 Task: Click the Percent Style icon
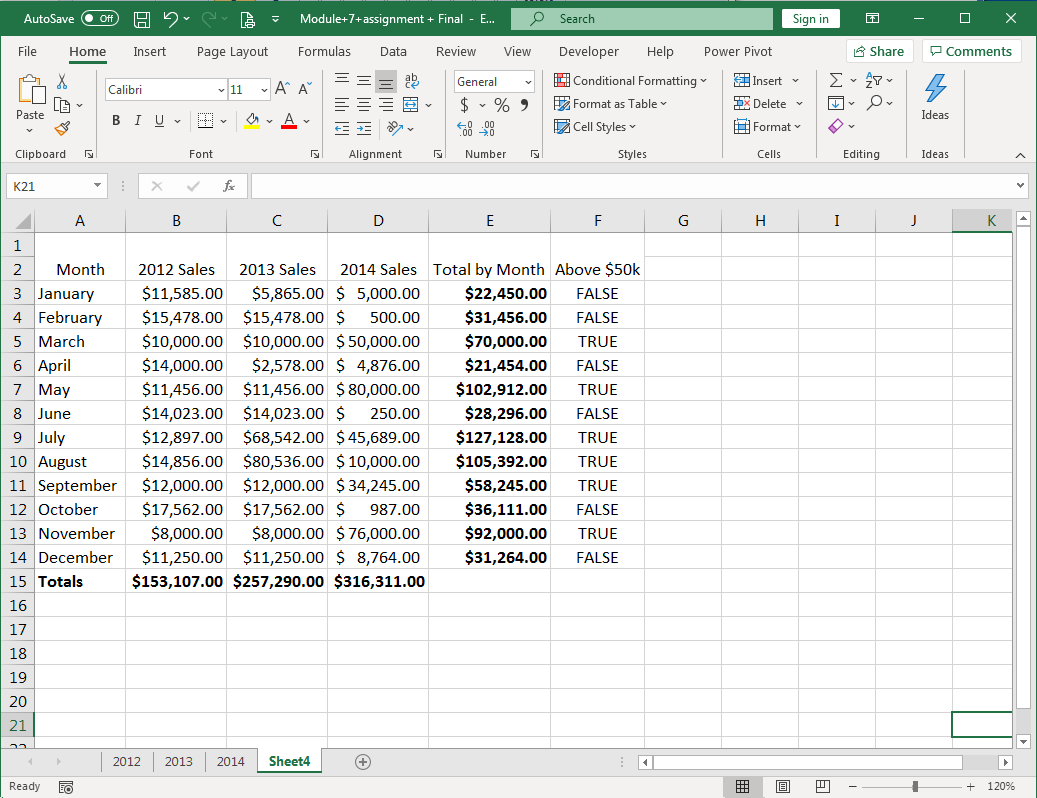pyautogui.click(x=500, y=104)
